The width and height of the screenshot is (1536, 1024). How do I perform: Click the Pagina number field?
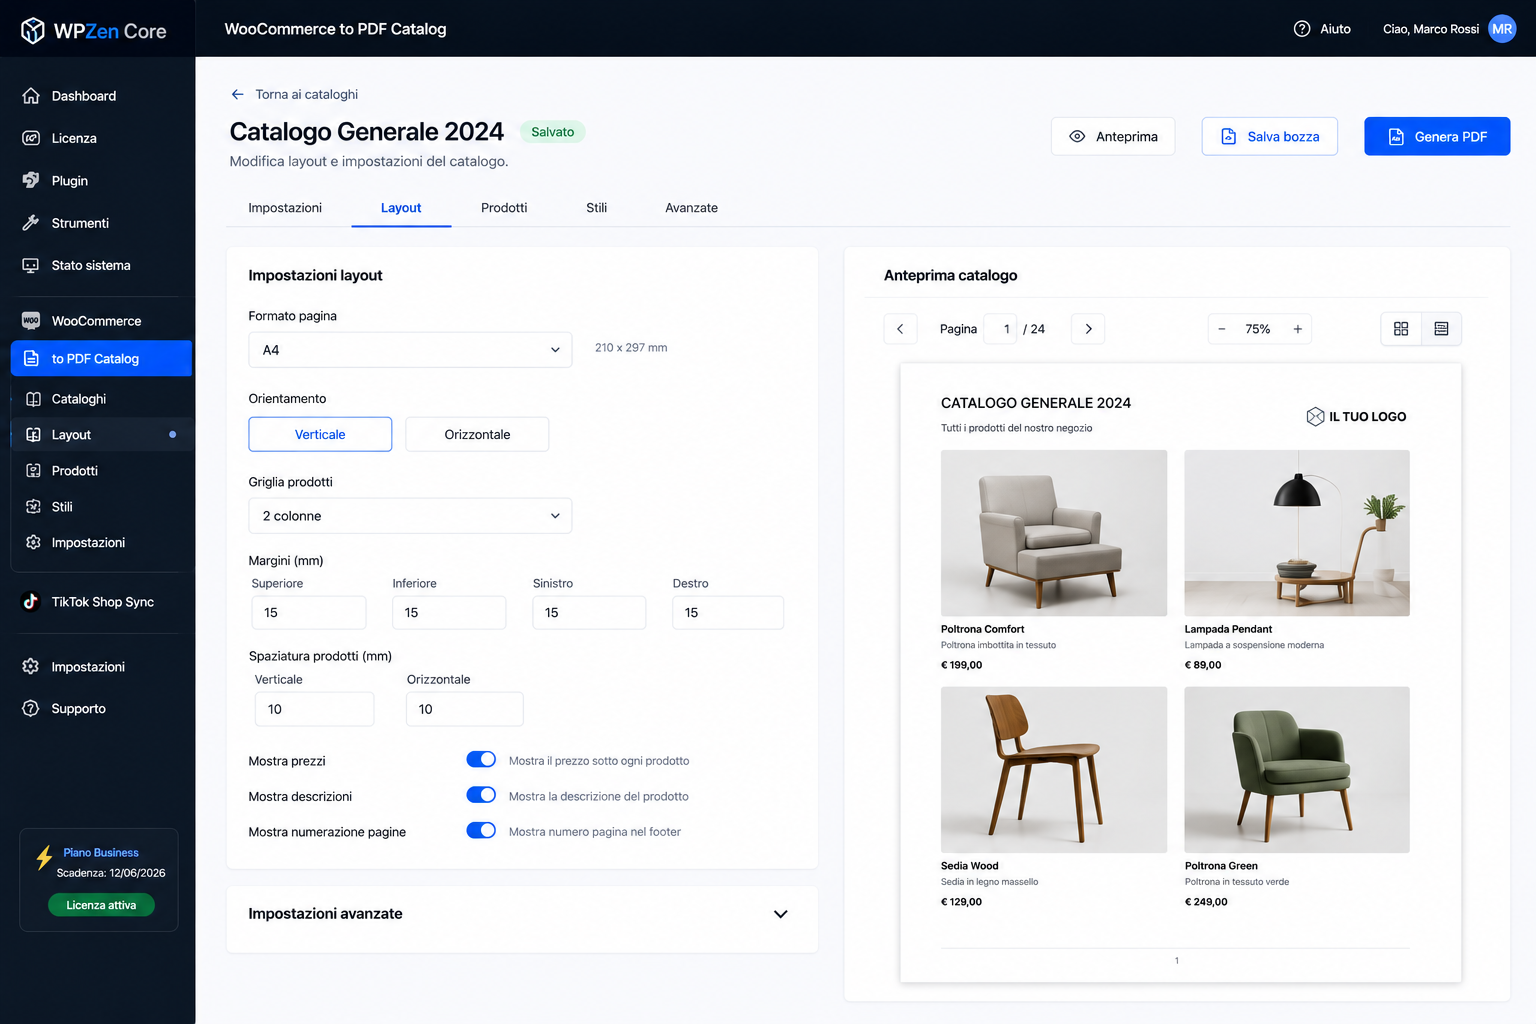pyautogui.click(x=1000, y=329)
